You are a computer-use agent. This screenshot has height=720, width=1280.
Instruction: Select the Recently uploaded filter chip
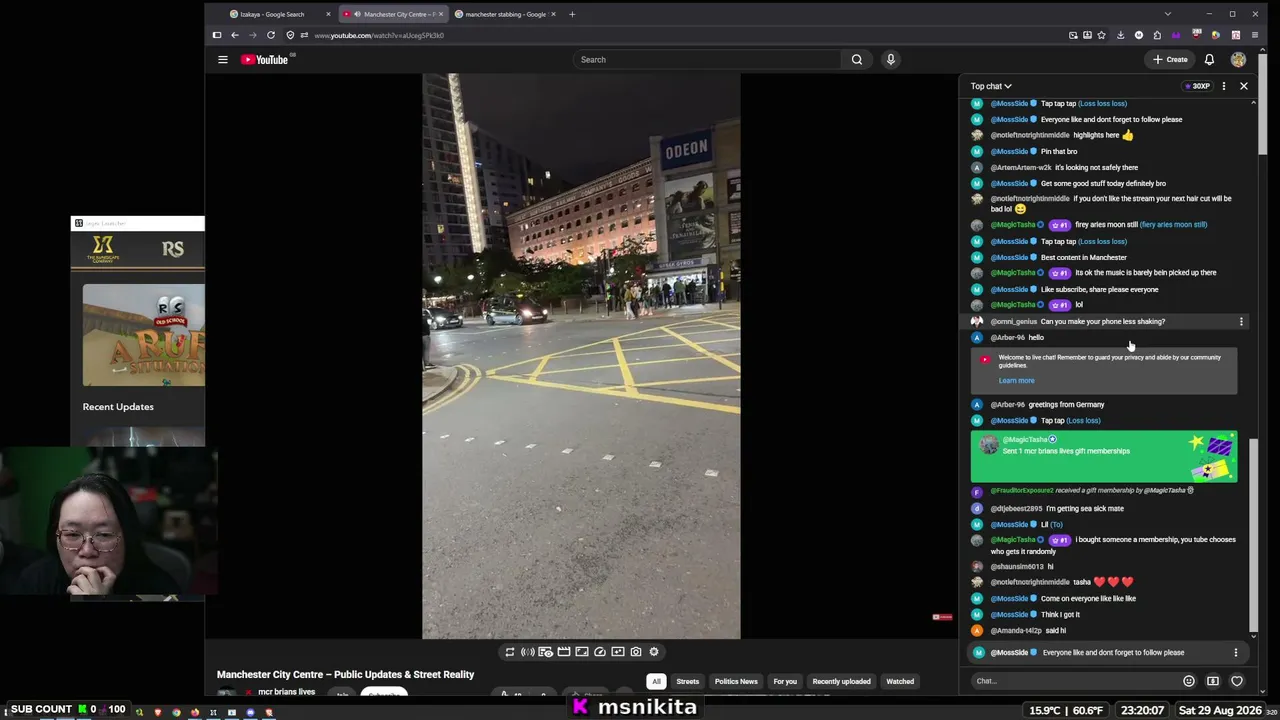click(841, 682)
